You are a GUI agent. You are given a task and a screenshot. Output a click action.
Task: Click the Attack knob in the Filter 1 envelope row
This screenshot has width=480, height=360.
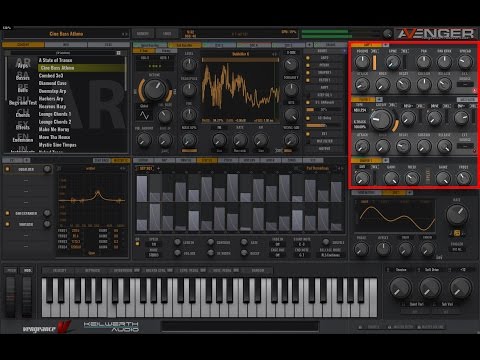pyautogui.click(x=362, y=146)
